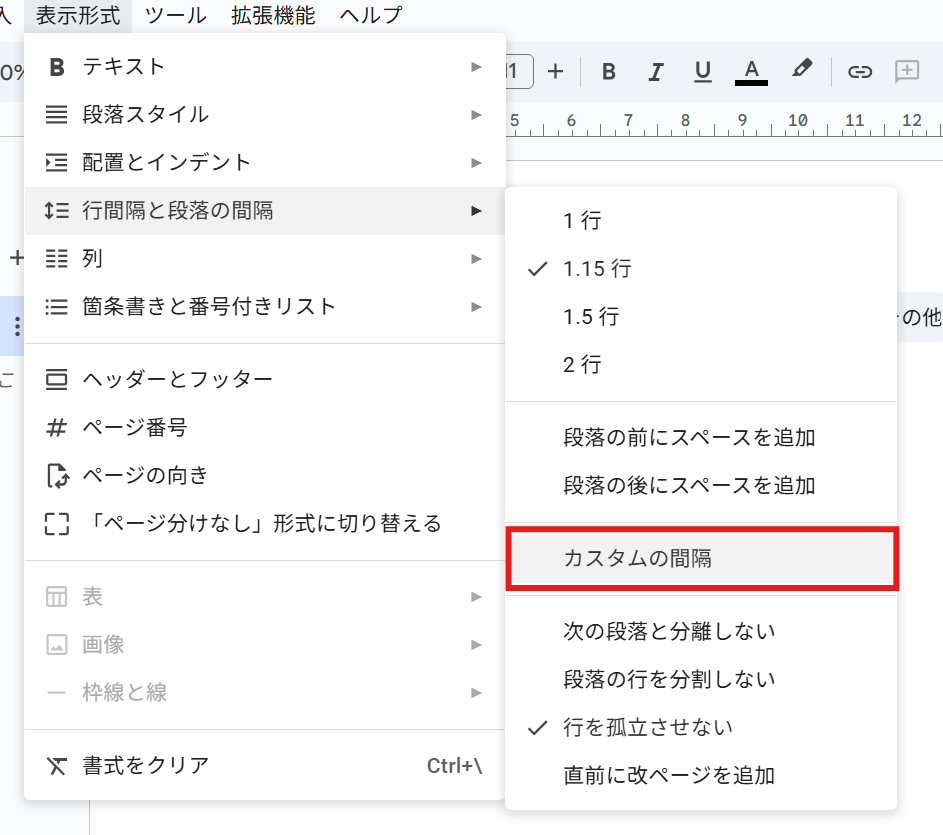Click the insert link icon
This screenshot has height=835, width=943.
(859, 71)
